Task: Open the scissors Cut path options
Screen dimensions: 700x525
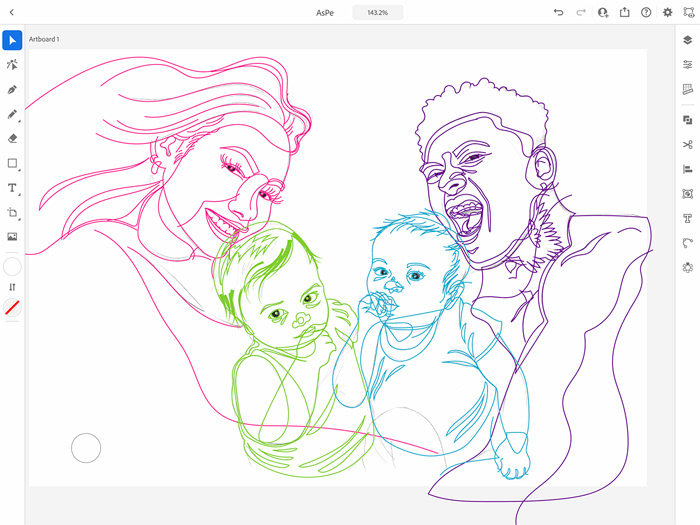Action: 688,145
